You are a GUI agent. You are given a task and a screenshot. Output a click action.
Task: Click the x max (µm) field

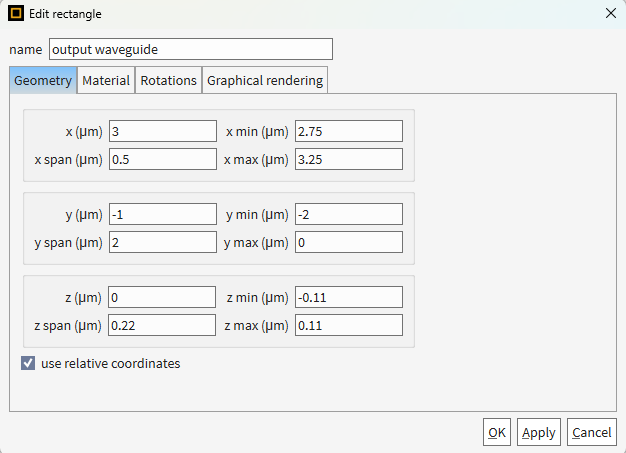(349, 159)
